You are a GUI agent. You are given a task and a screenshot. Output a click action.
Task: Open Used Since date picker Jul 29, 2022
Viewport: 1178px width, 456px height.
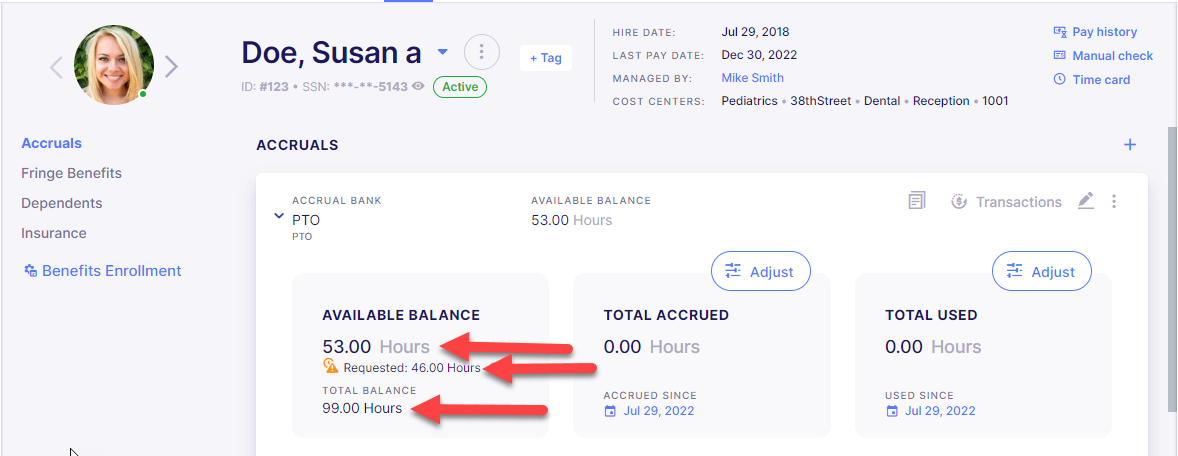[x=931, y=411]
